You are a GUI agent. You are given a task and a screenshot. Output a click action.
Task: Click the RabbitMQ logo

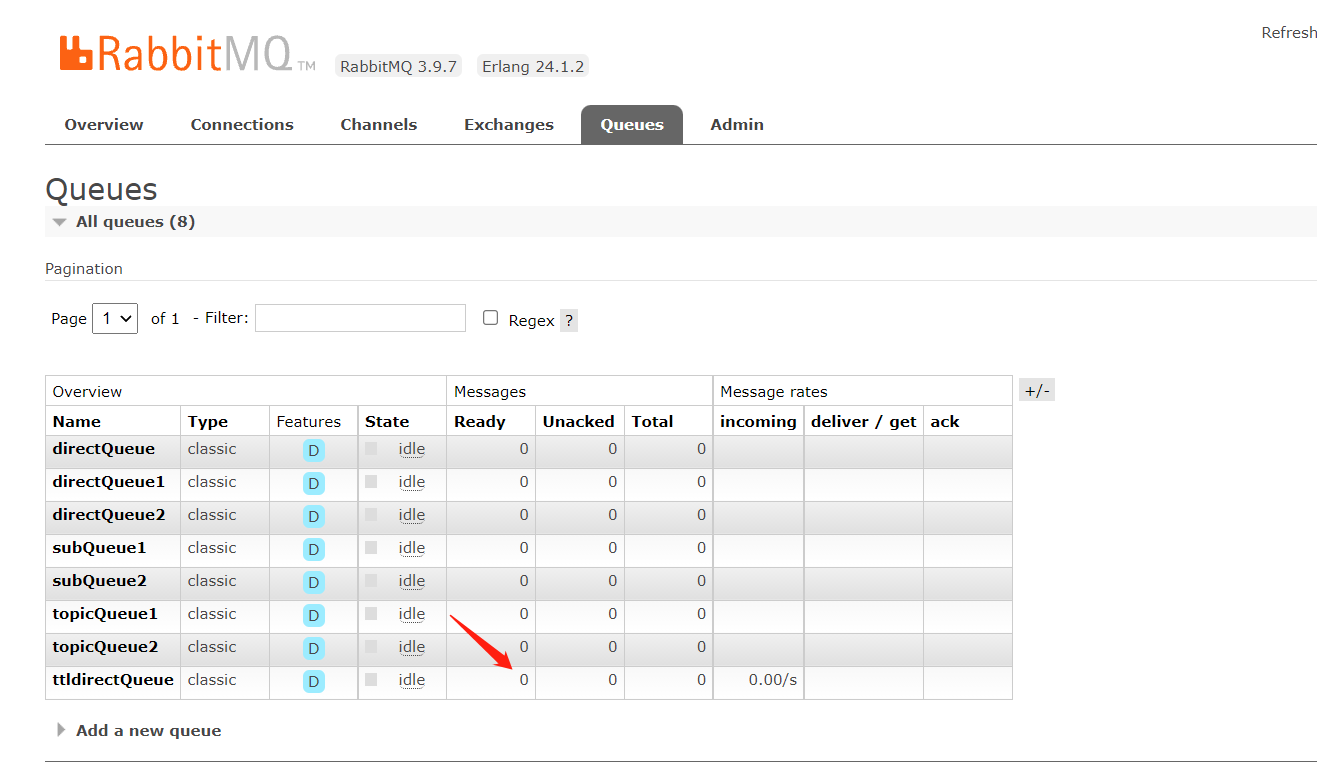[x=187, y=54]
